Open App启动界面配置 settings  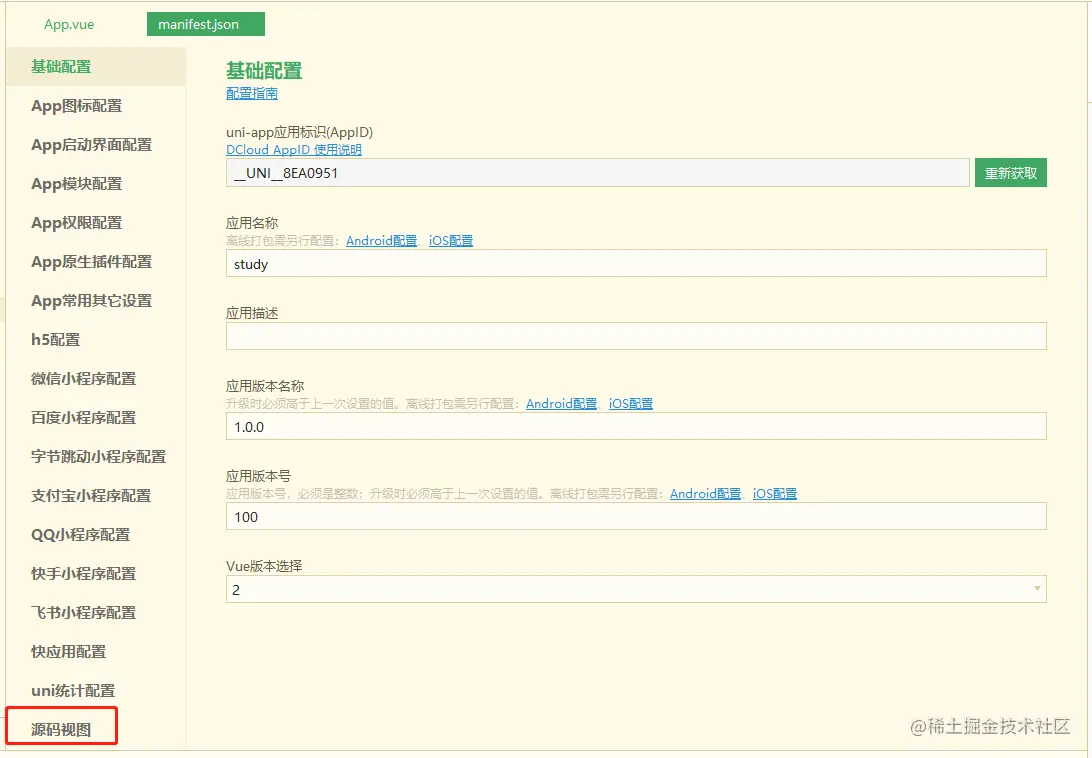(x=90, y=144)
